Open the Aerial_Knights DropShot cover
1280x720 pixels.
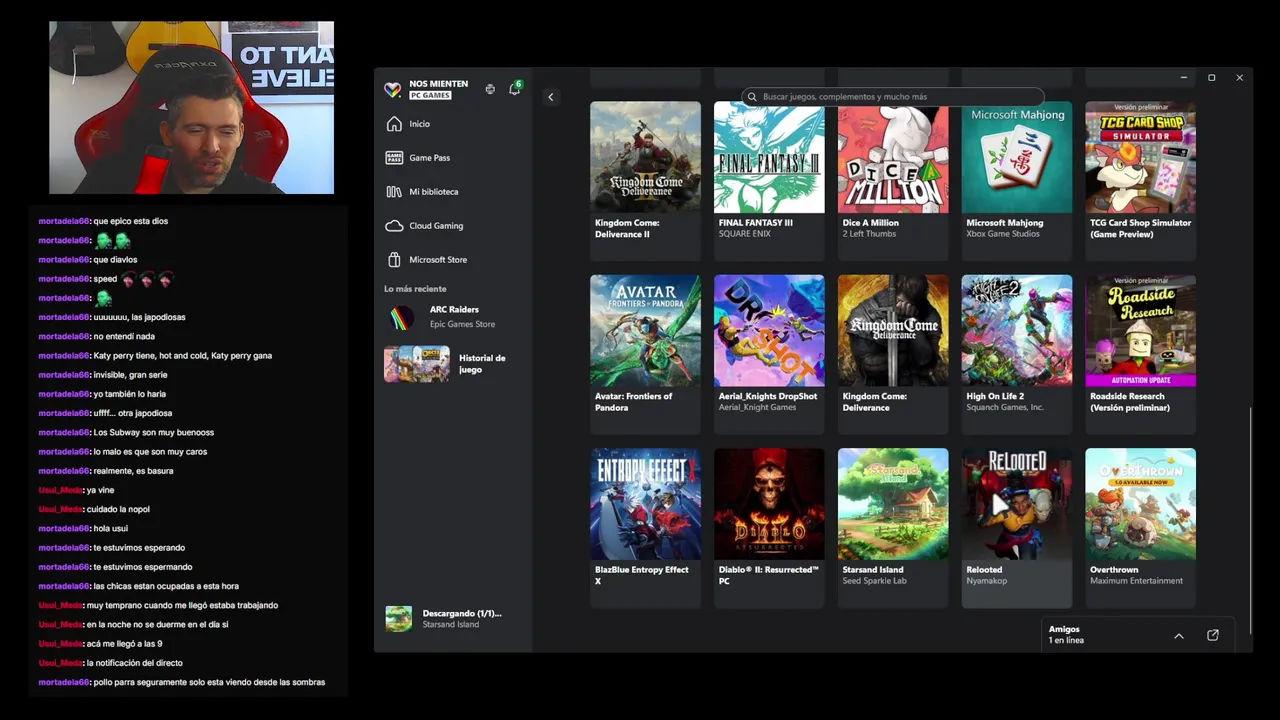(x=769, y=331)
